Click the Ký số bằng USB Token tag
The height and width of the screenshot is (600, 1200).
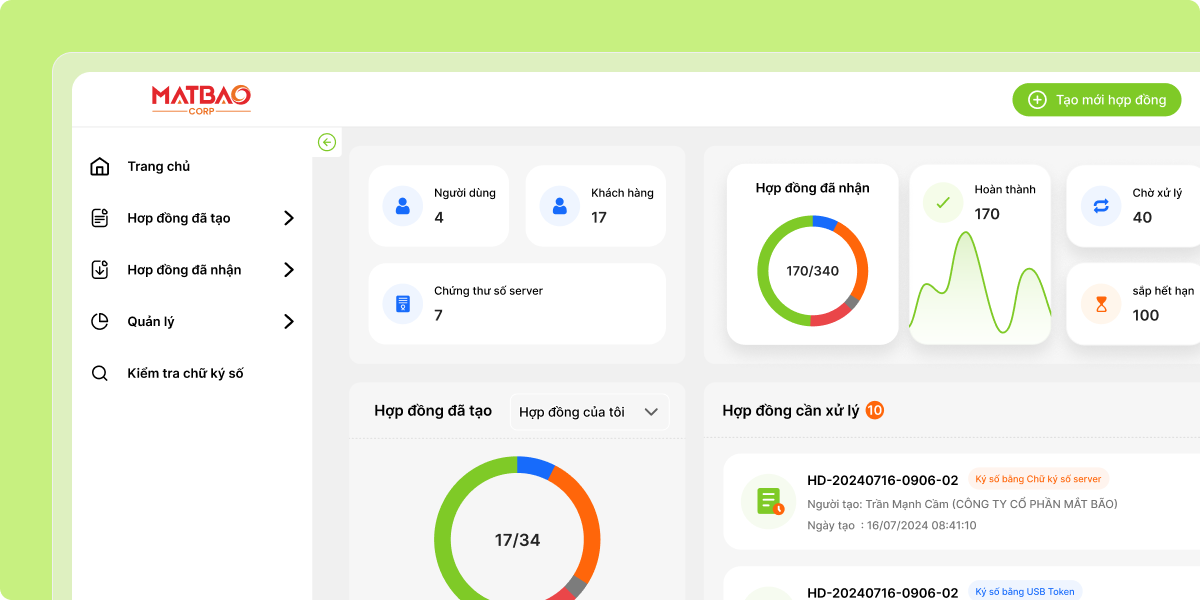click(x=1025, y=591)
